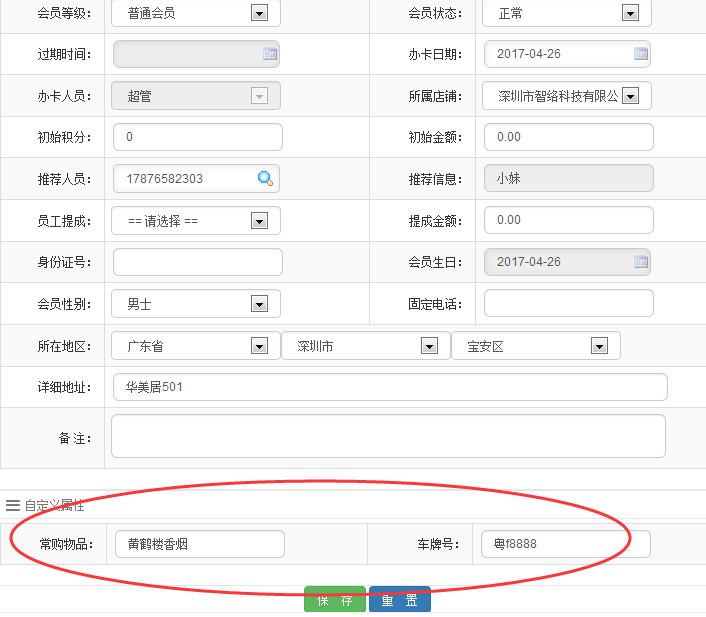Open the calendar picker for 办卡日期
This screenshot has width=706, height=617.
pyautogui.click(x=641, y=54)
